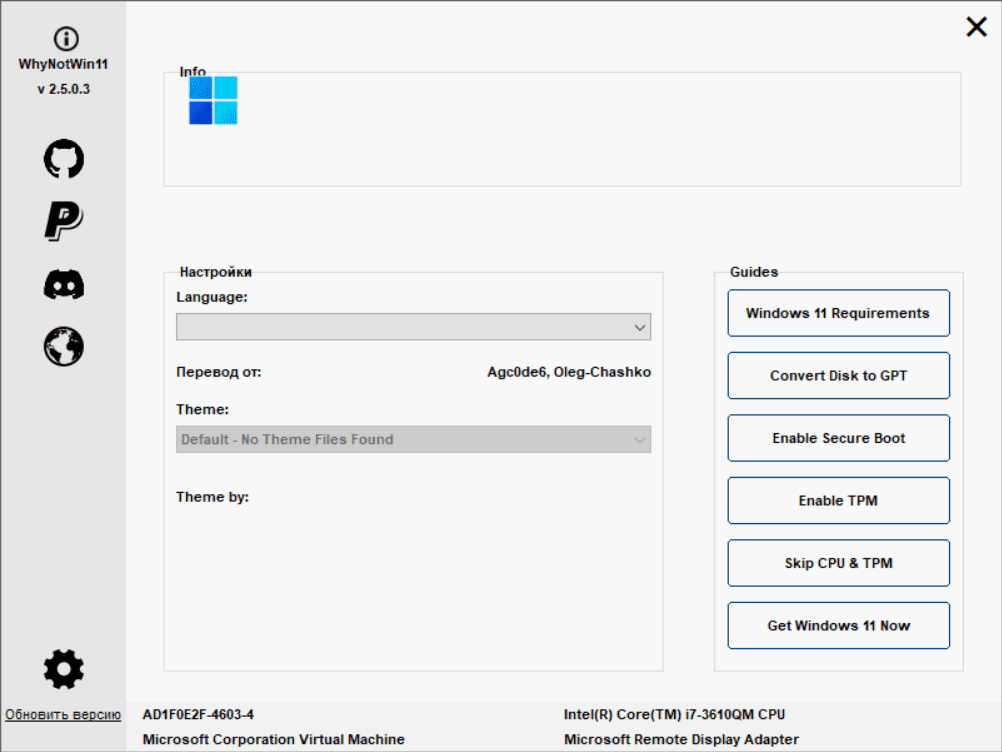Click the info icon above WhyNotWin11
Viewport: 1002px width, 752px height.
click(x=66, y=39)
